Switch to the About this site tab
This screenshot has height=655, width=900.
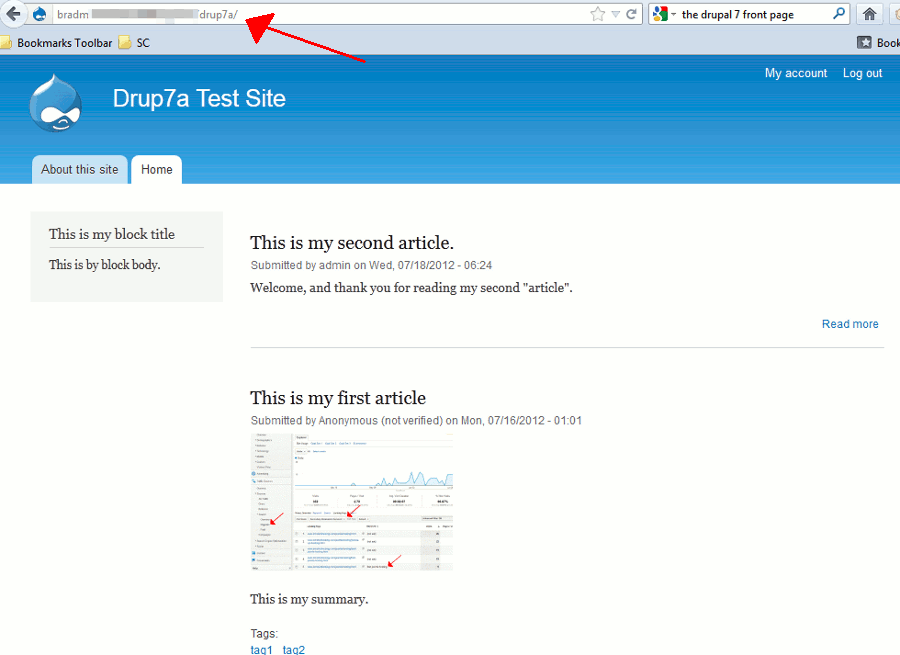pyautogui.click(x=80, y=169)
